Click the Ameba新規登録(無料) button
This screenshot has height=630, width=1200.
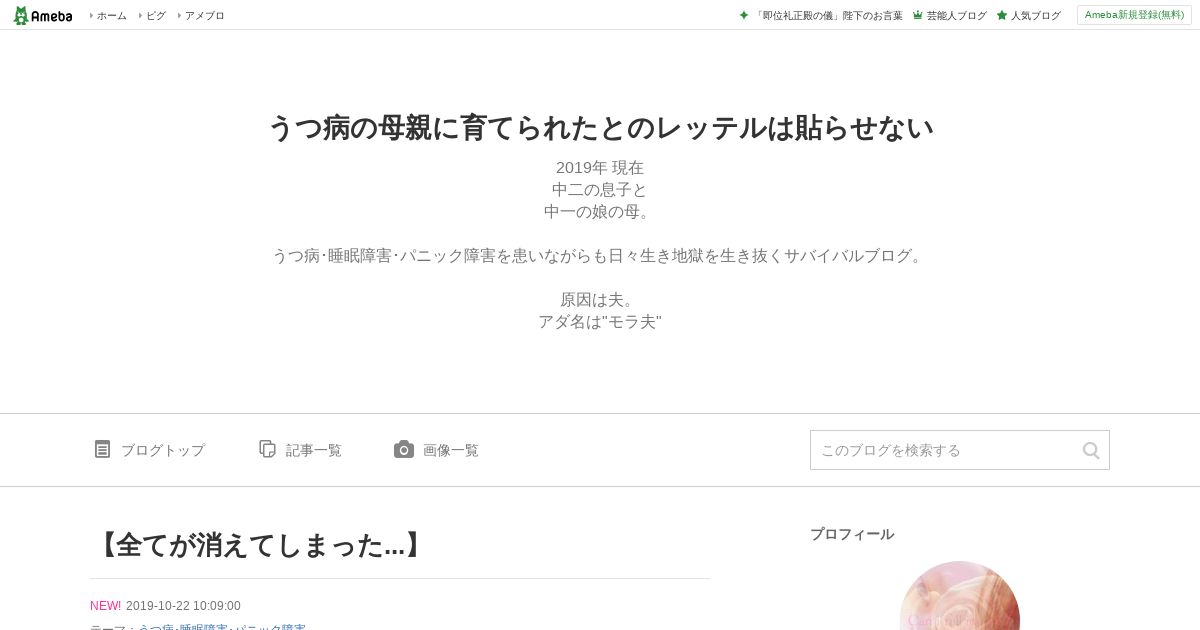(x=1134, y=15)
